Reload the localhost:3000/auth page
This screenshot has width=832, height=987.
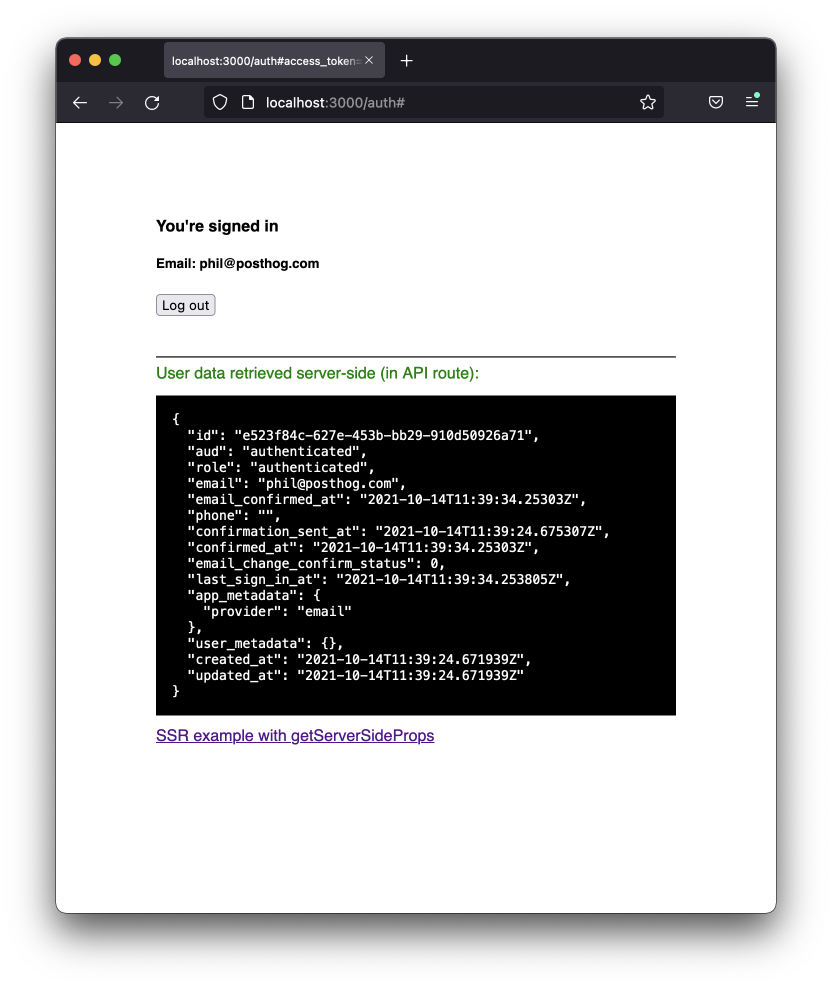point(152,102)
